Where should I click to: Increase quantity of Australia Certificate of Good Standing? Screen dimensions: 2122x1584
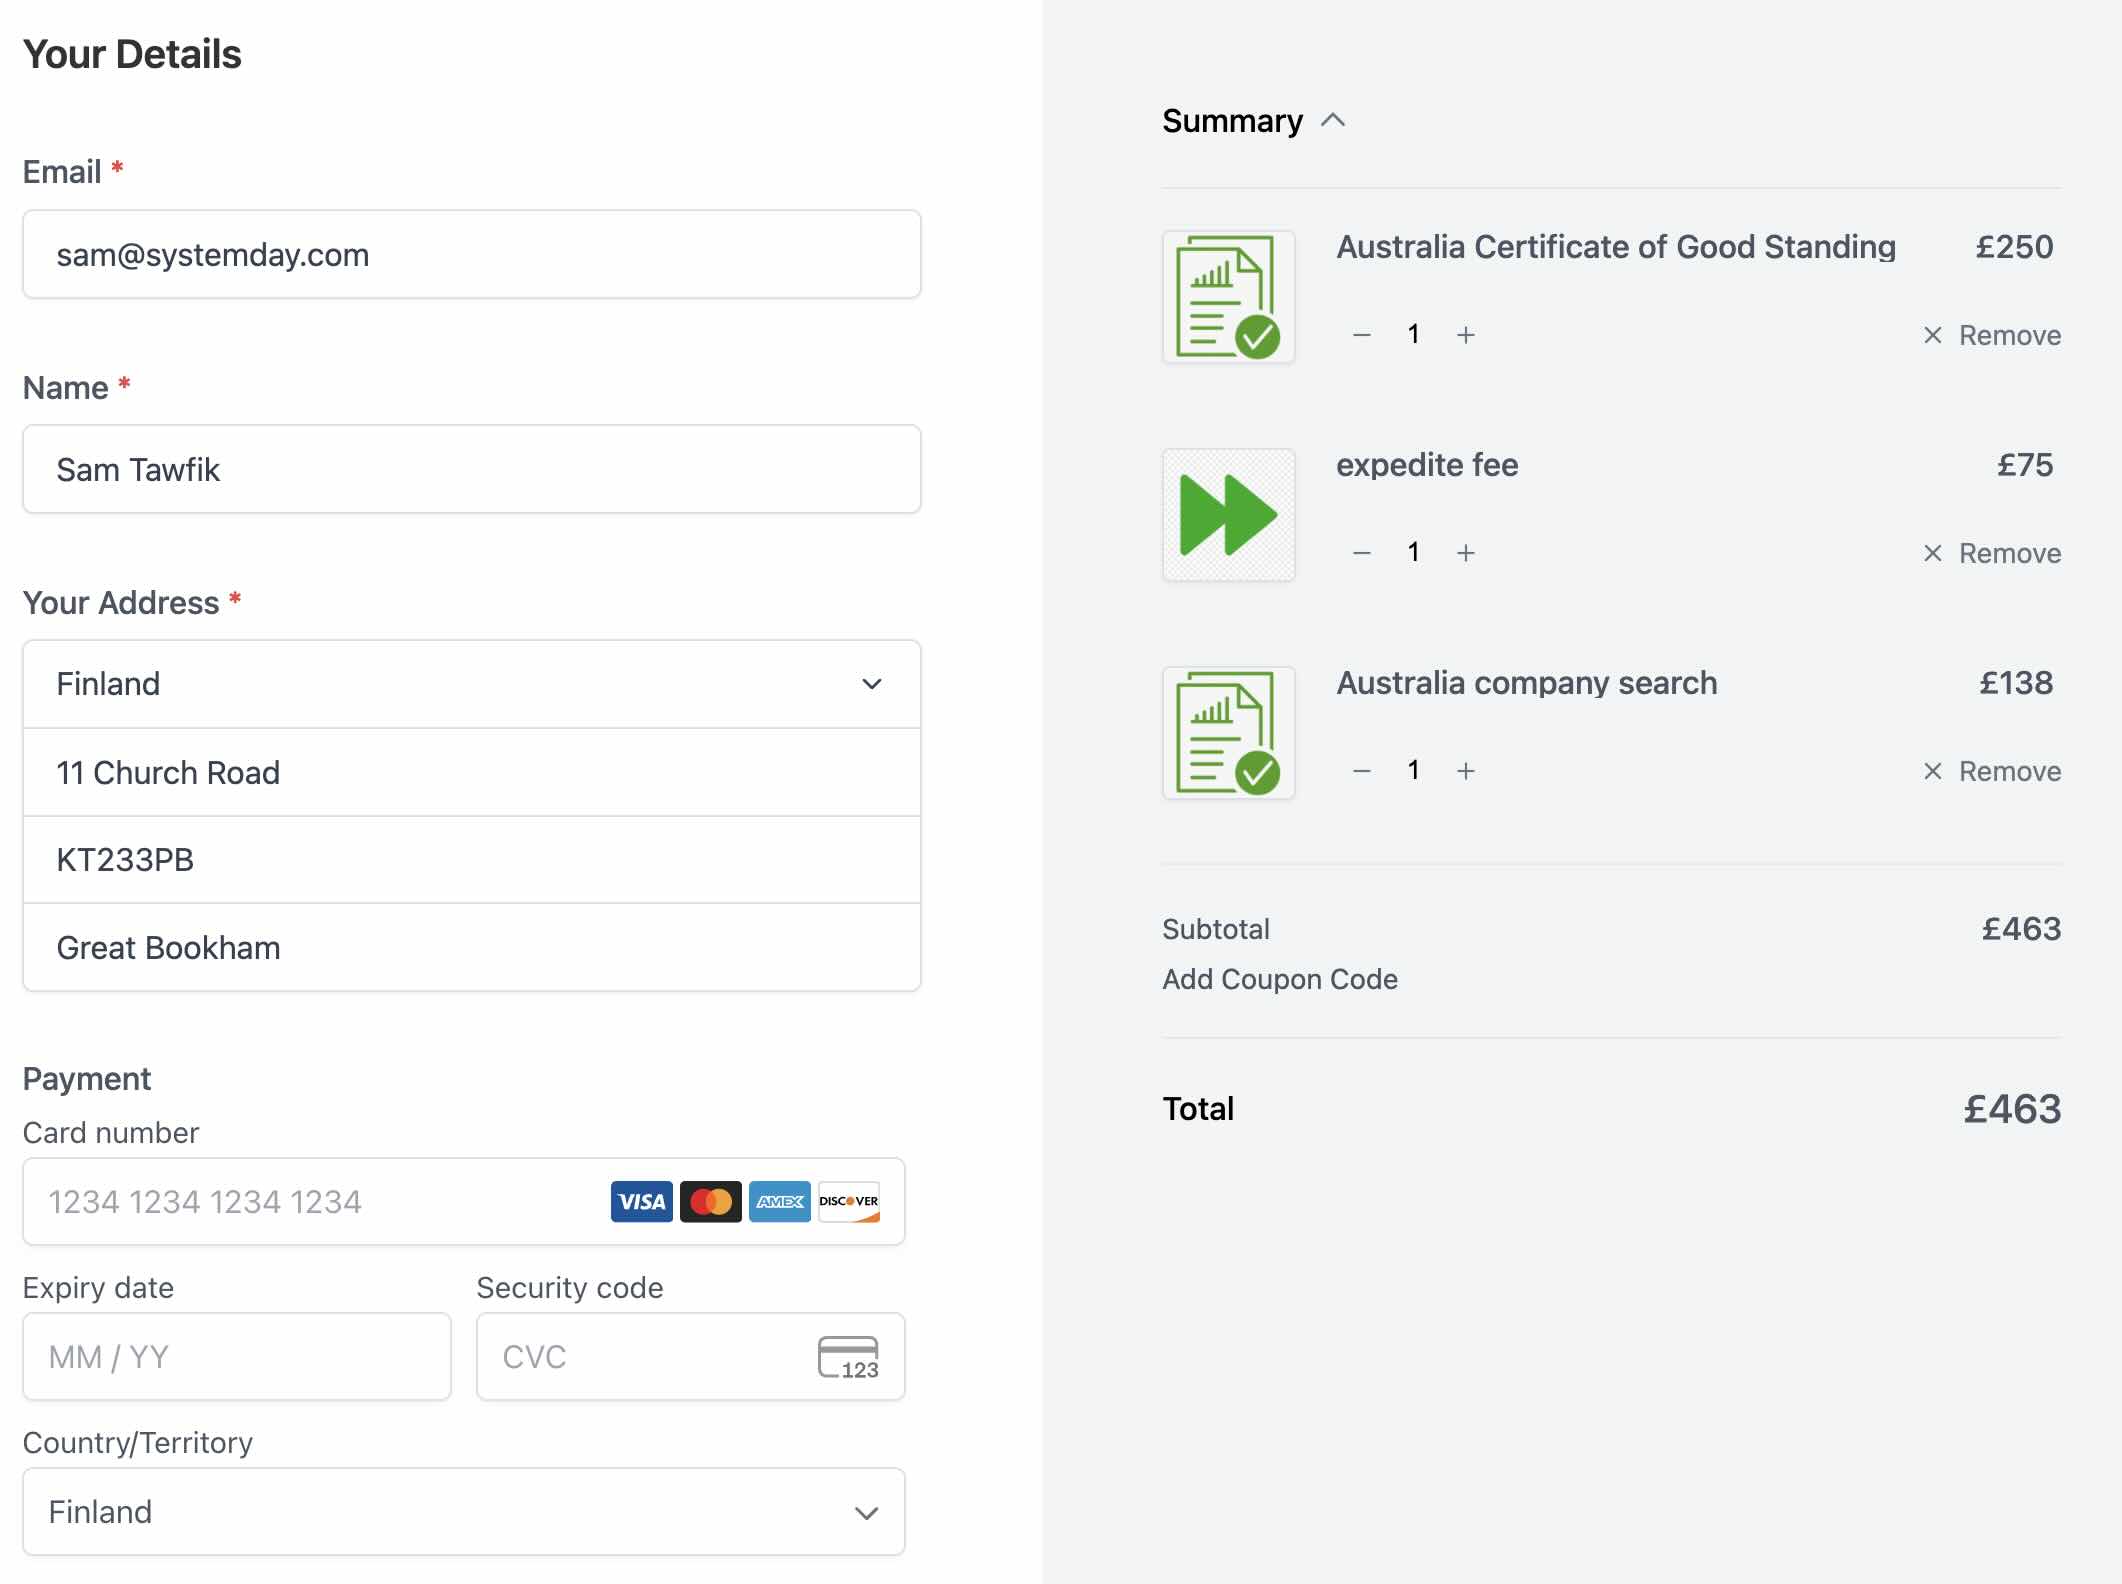1465,335
